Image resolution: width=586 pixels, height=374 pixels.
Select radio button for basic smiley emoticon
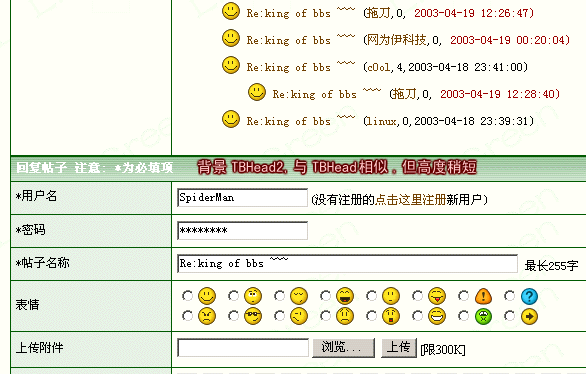(187, 296)
